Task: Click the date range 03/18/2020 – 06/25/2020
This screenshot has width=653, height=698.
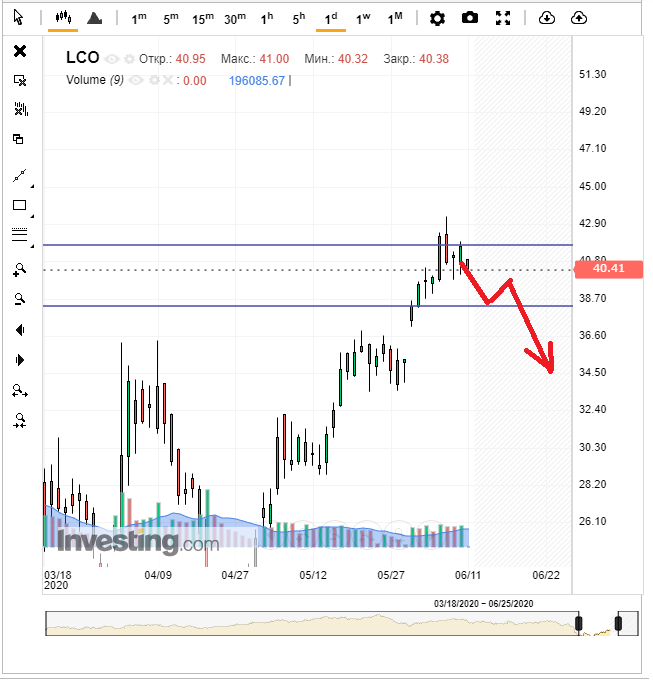Action: 483,604
